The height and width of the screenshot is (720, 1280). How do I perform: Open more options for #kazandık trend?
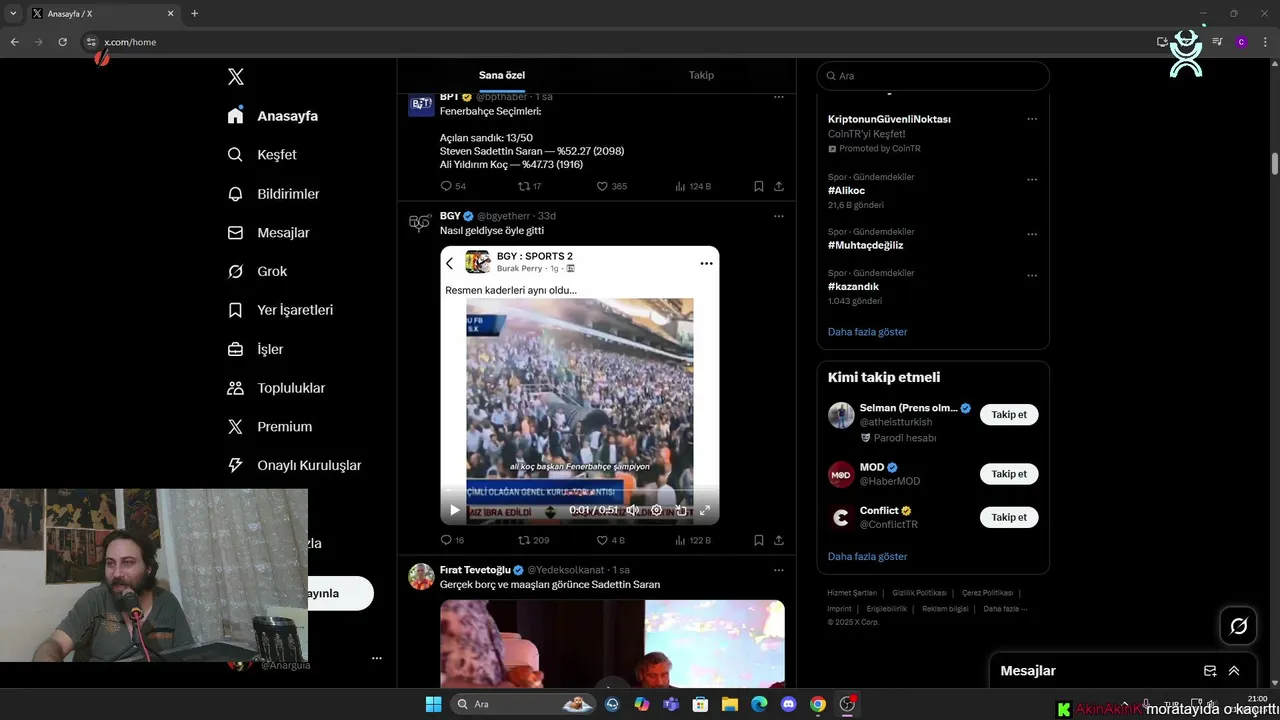(x=1032, y=276)
